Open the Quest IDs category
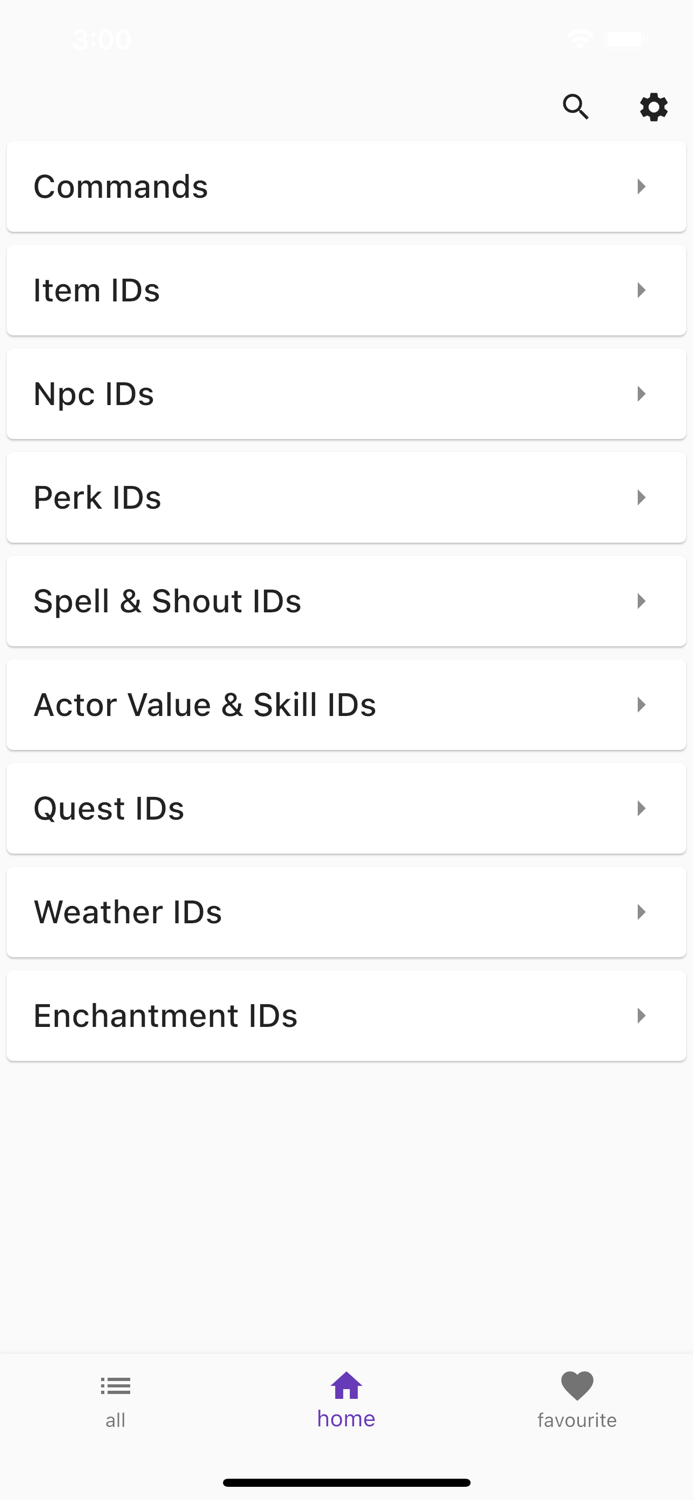693x1500 pixels. (346, 808)
